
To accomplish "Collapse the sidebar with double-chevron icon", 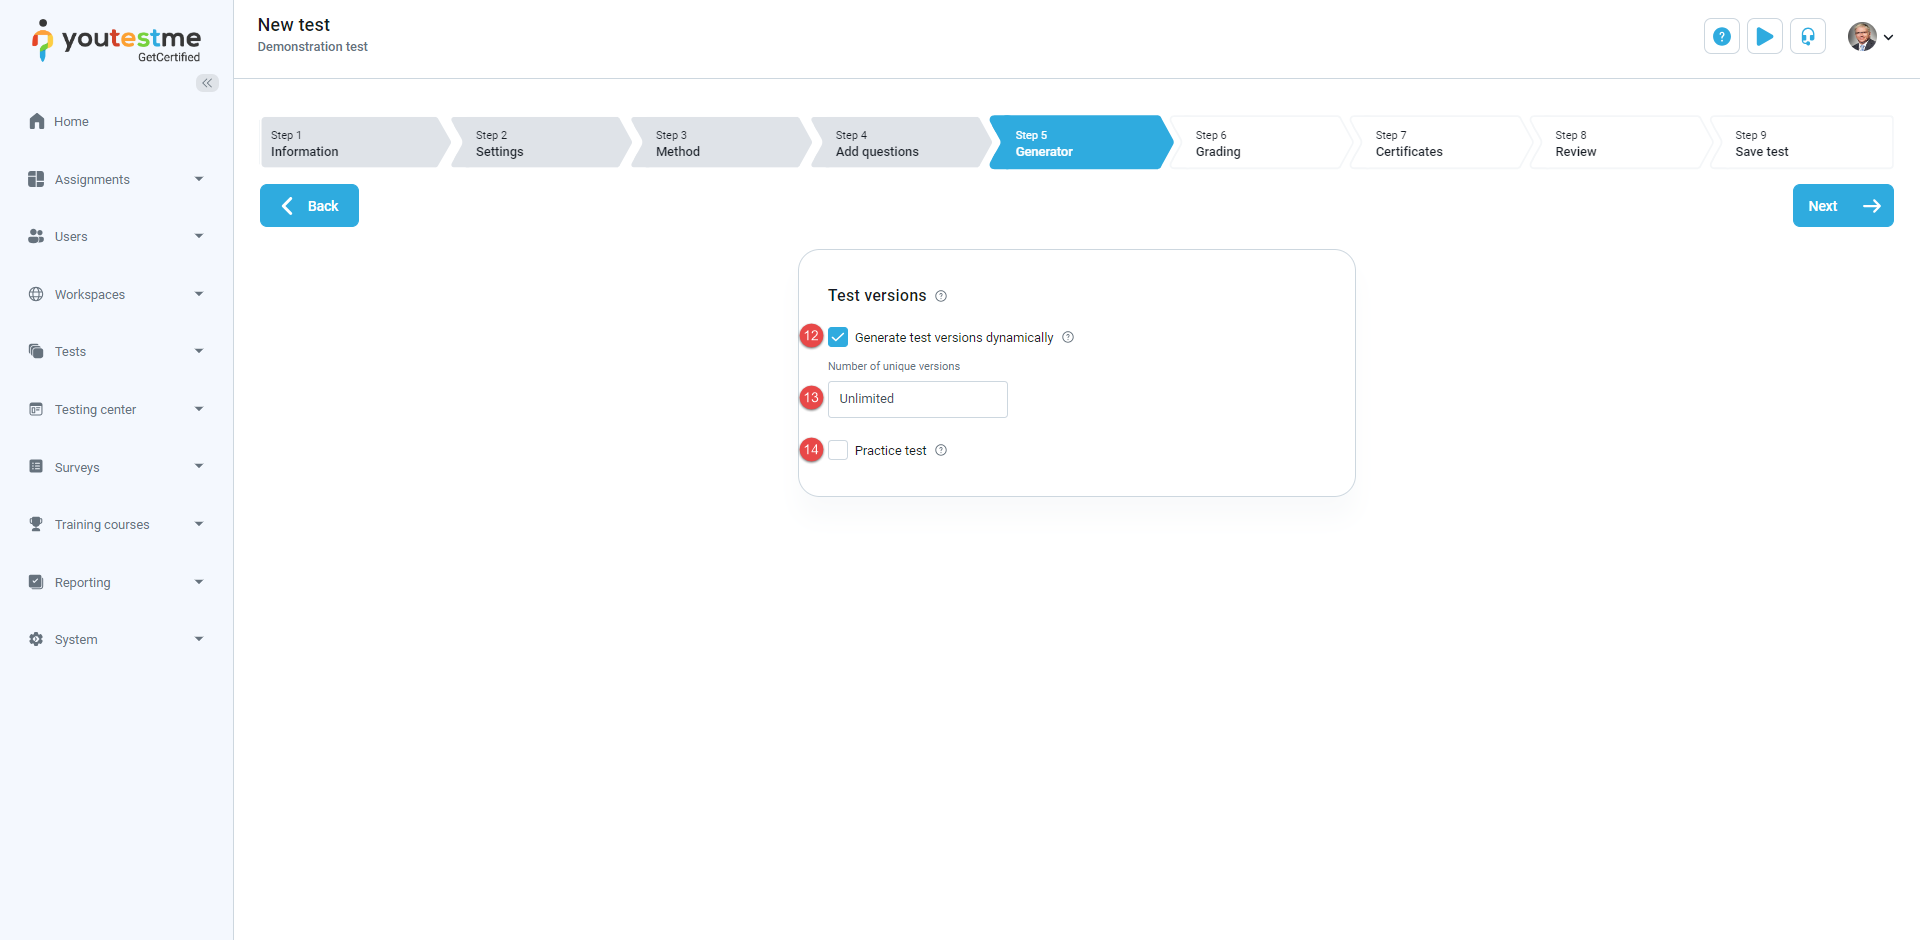I will click(207, 83).
